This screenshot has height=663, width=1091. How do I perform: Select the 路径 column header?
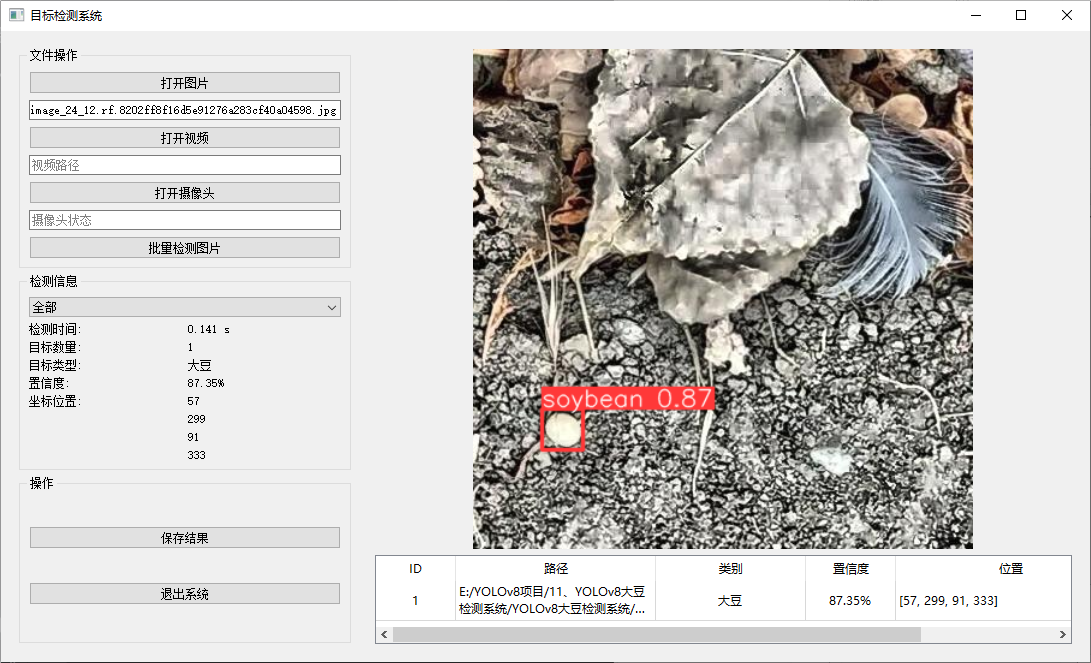tap(555, 568)
